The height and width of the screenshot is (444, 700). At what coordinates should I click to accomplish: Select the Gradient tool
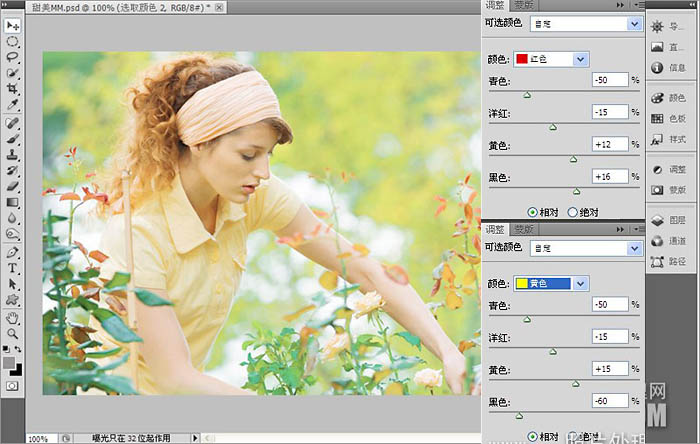(x=12, y=202)
